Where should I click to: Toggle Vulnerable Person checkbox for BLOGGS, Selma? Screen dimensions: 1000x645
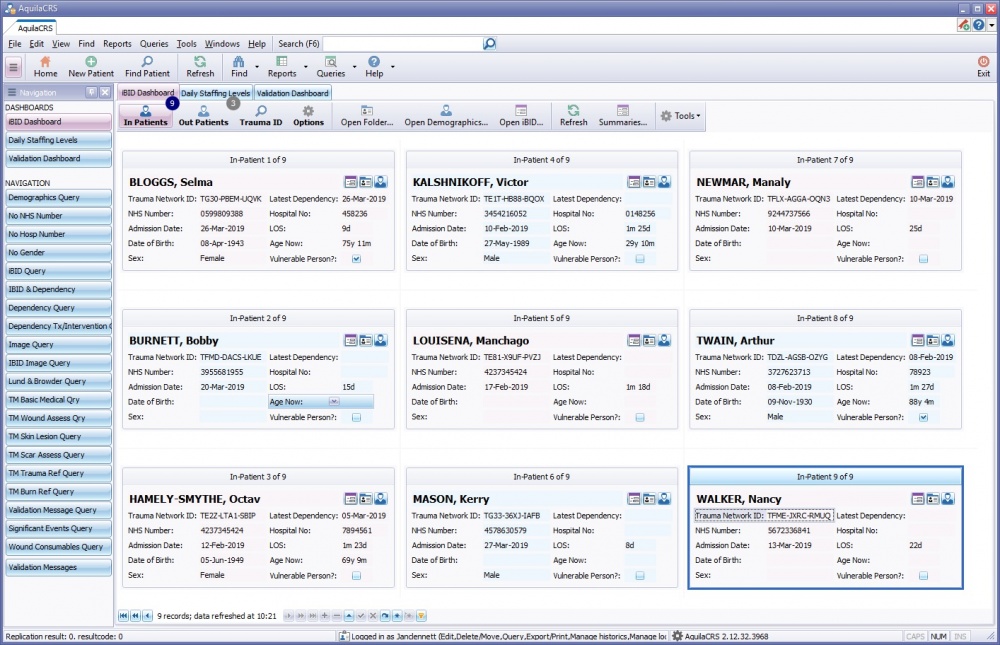point(356,259)
